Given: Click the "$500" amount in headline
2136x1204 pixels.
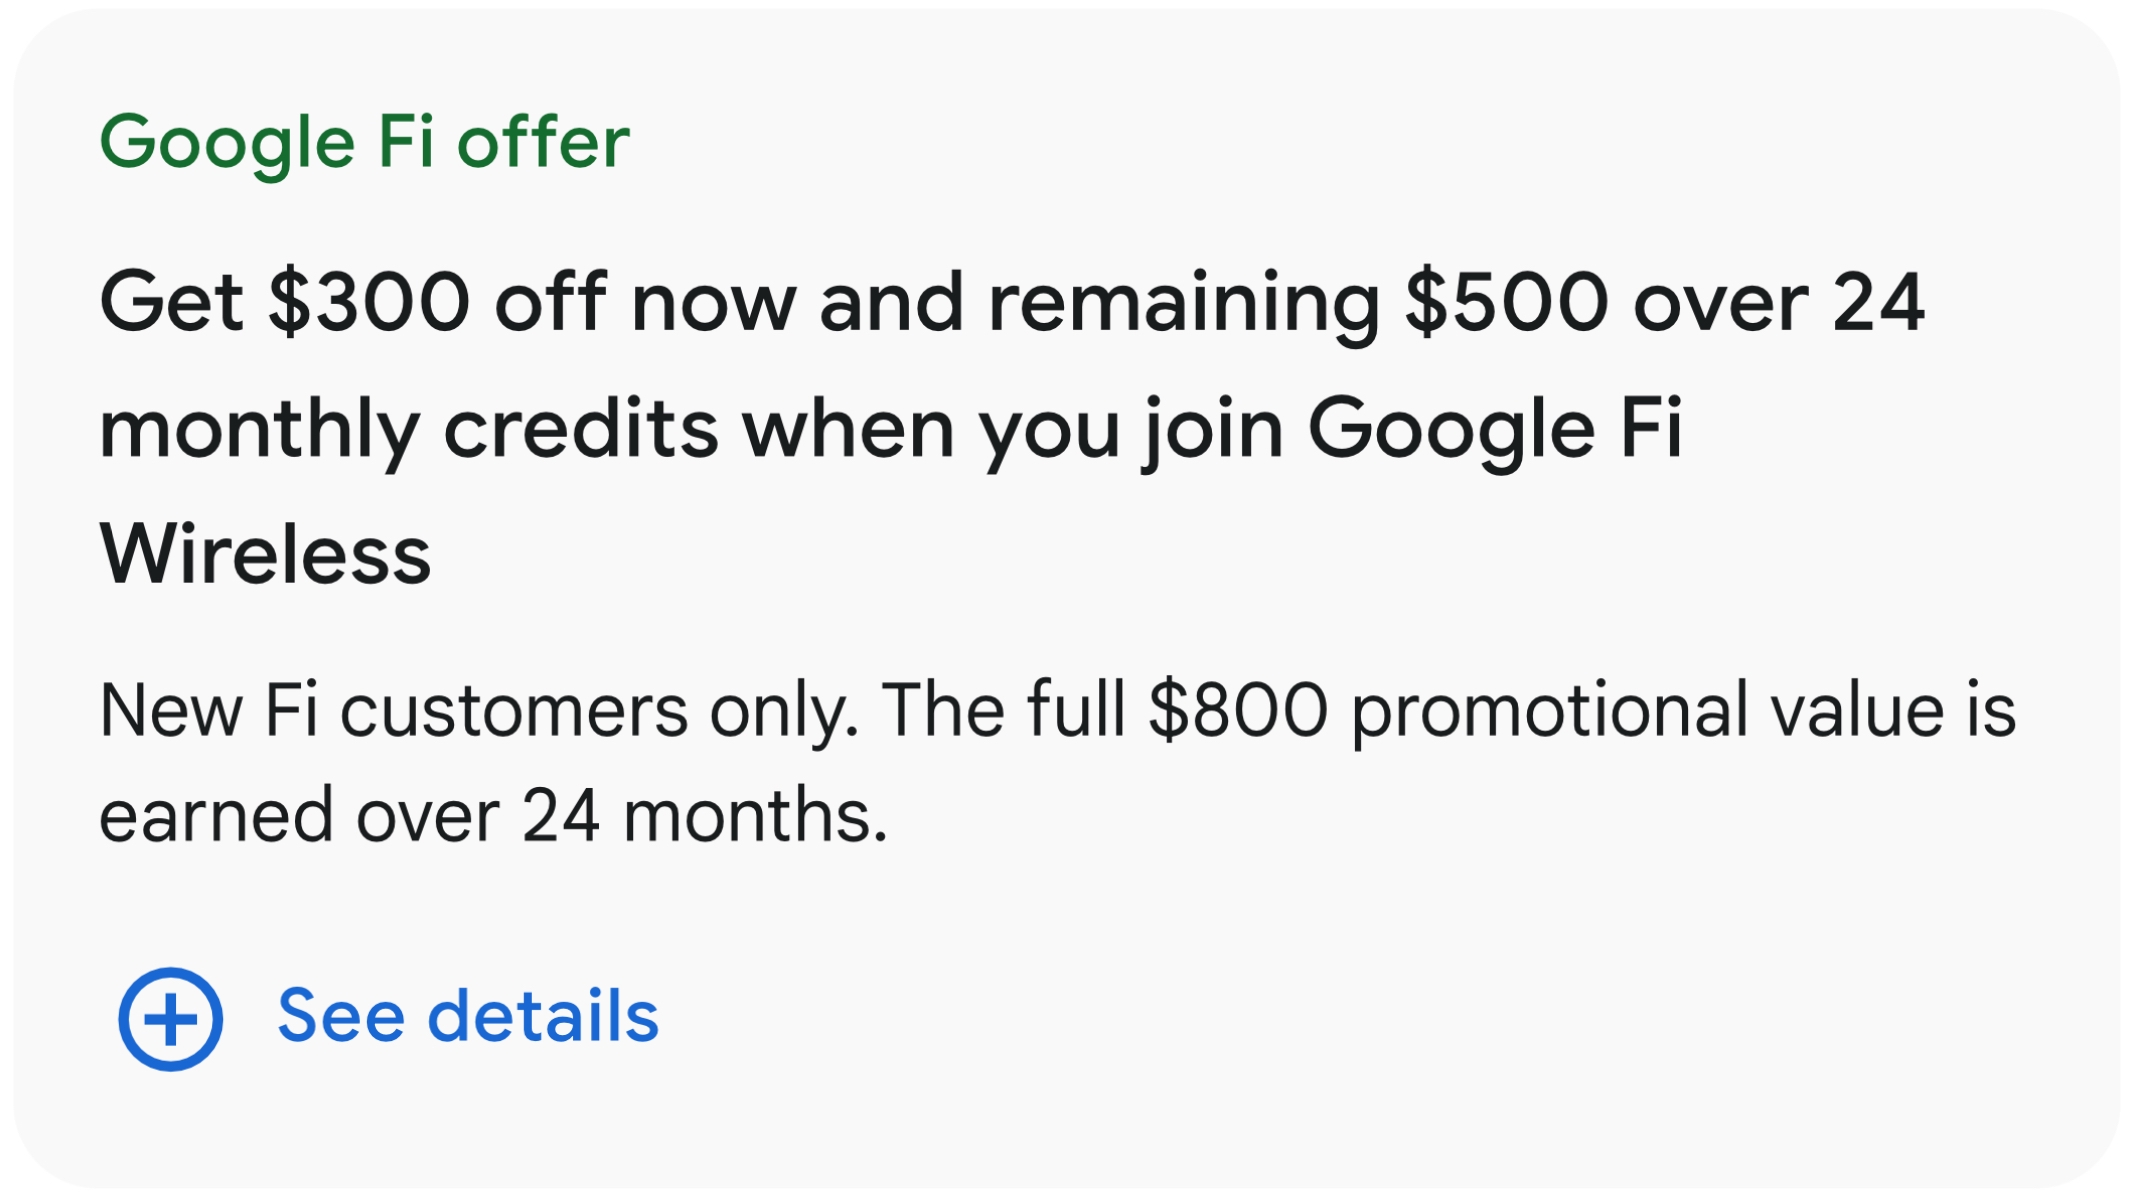Looking at the screenshot, I should click(x=1506, y=302).
